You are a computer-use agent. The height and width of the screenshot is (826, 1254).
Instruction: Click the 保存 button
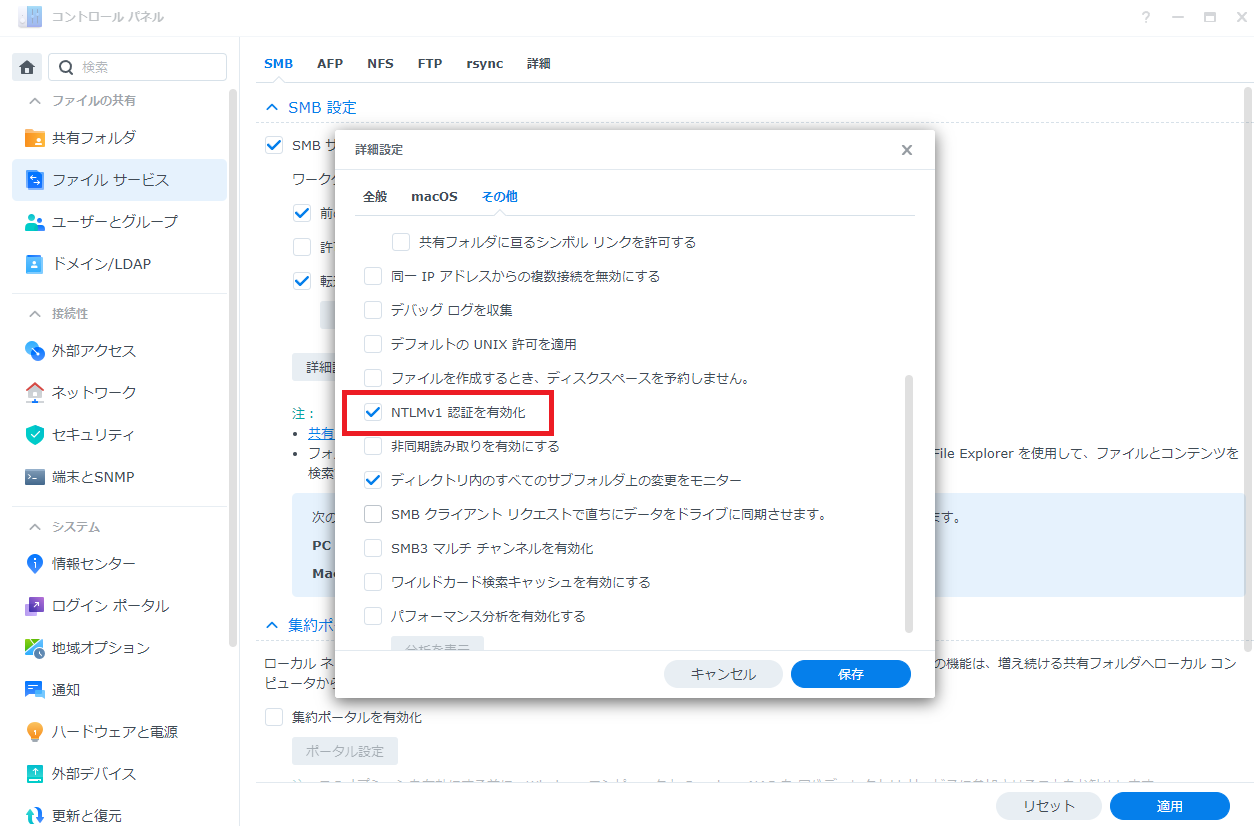click(x=851, y=674)
